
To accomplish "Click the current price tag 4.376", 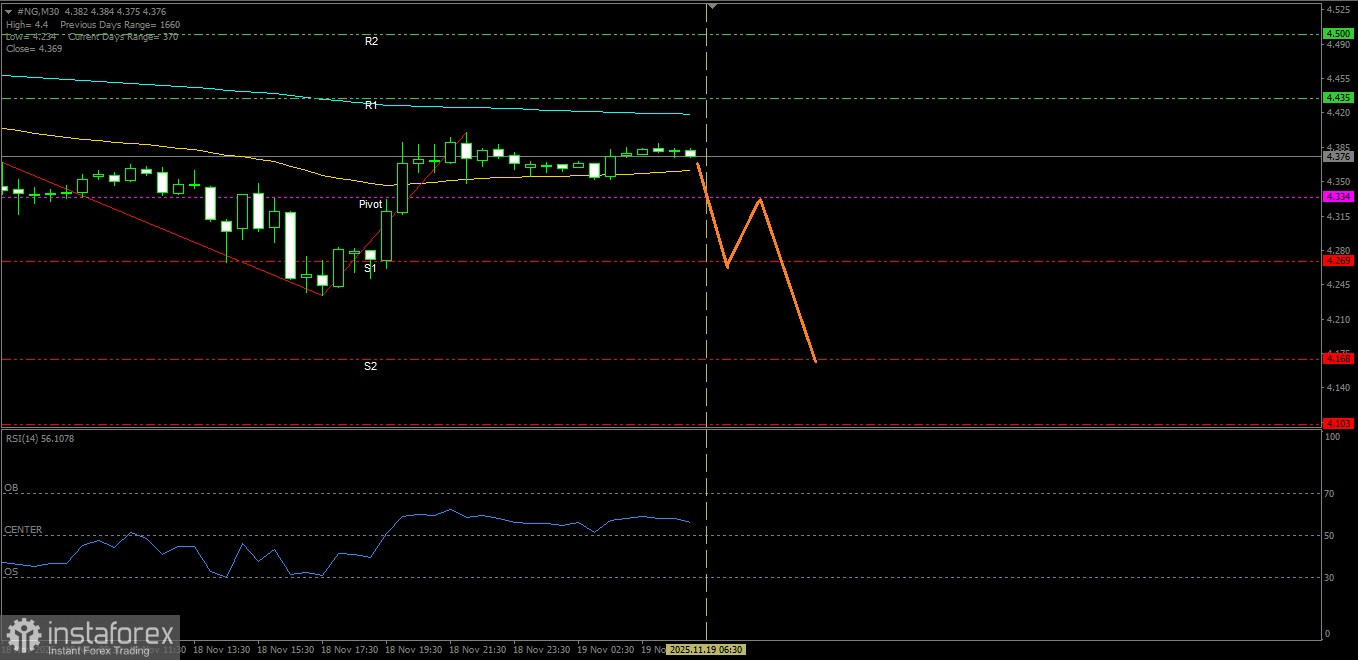I will tap(1336, 155).
